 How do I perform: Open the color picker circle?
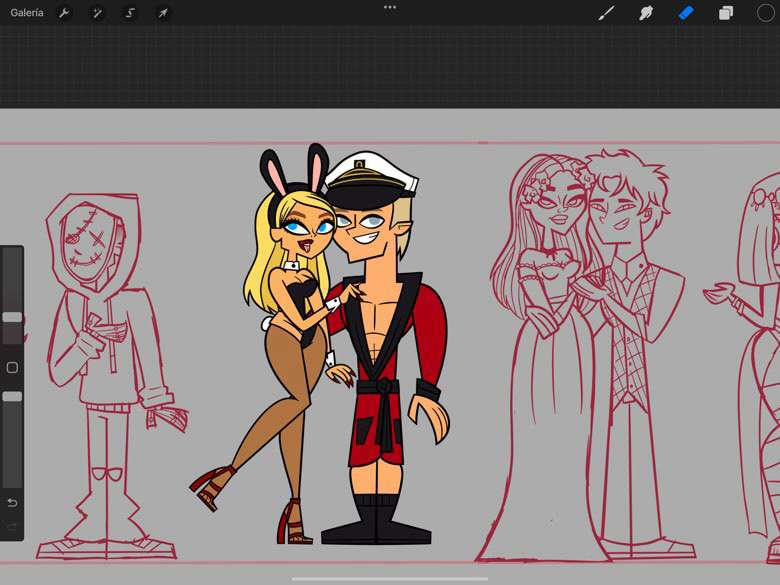[766, 13]
